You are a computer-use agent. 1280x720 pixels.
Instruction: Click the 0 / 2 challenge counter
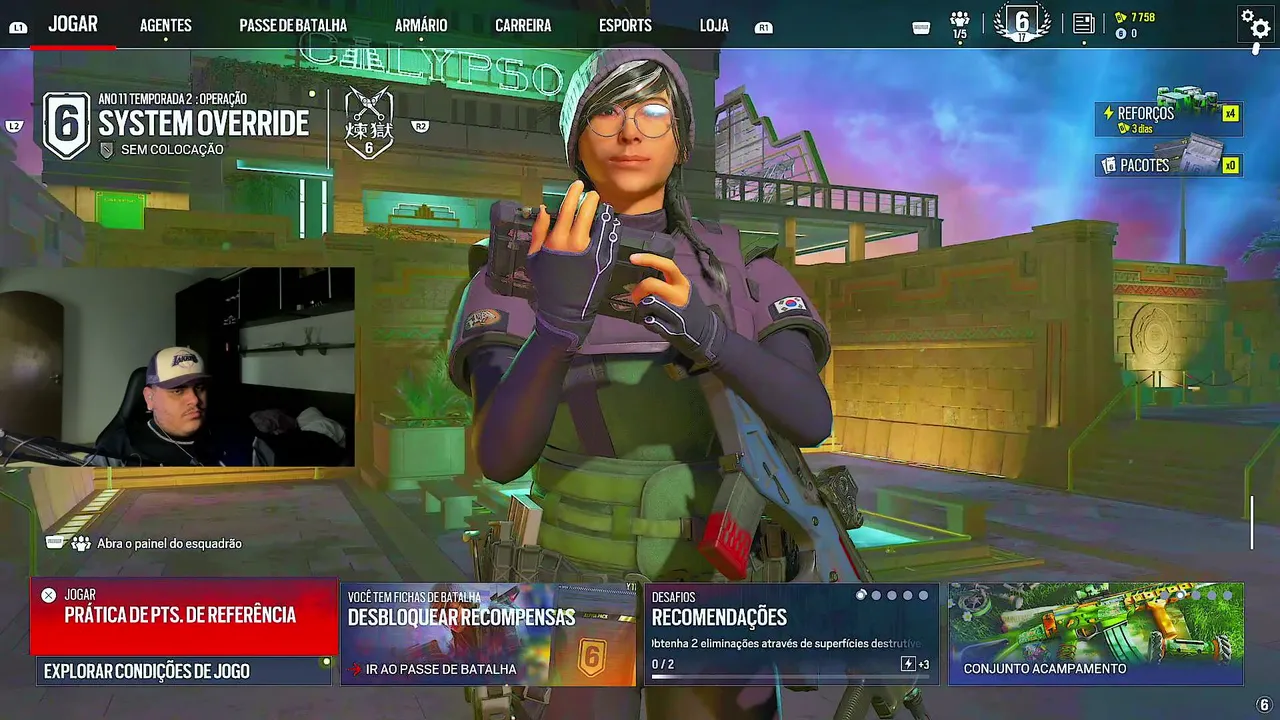click(663, 664)
